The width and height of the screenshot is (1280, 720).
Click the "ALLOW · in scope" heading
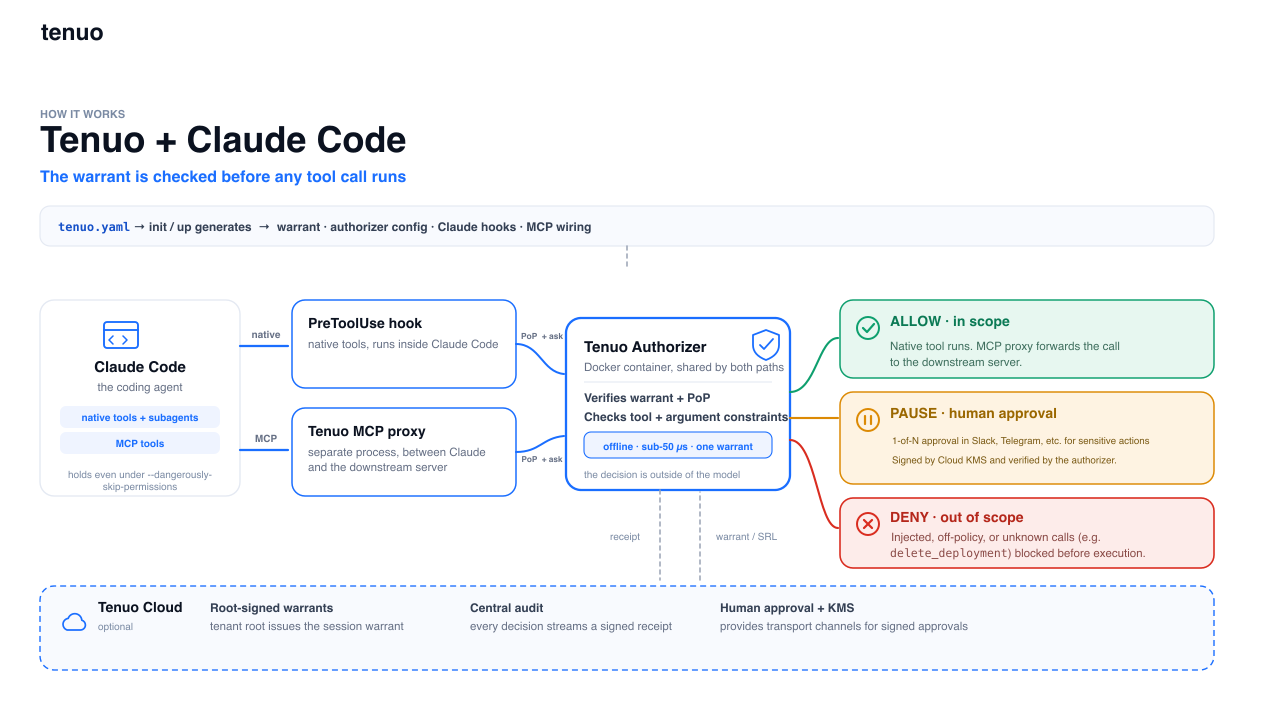[x=950, y=321]
